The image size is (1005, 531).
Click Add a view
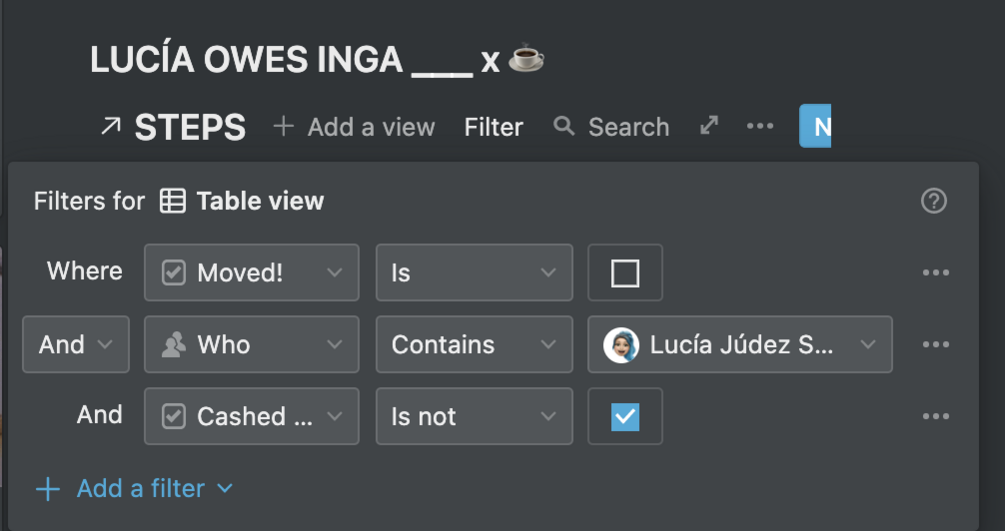354,127
